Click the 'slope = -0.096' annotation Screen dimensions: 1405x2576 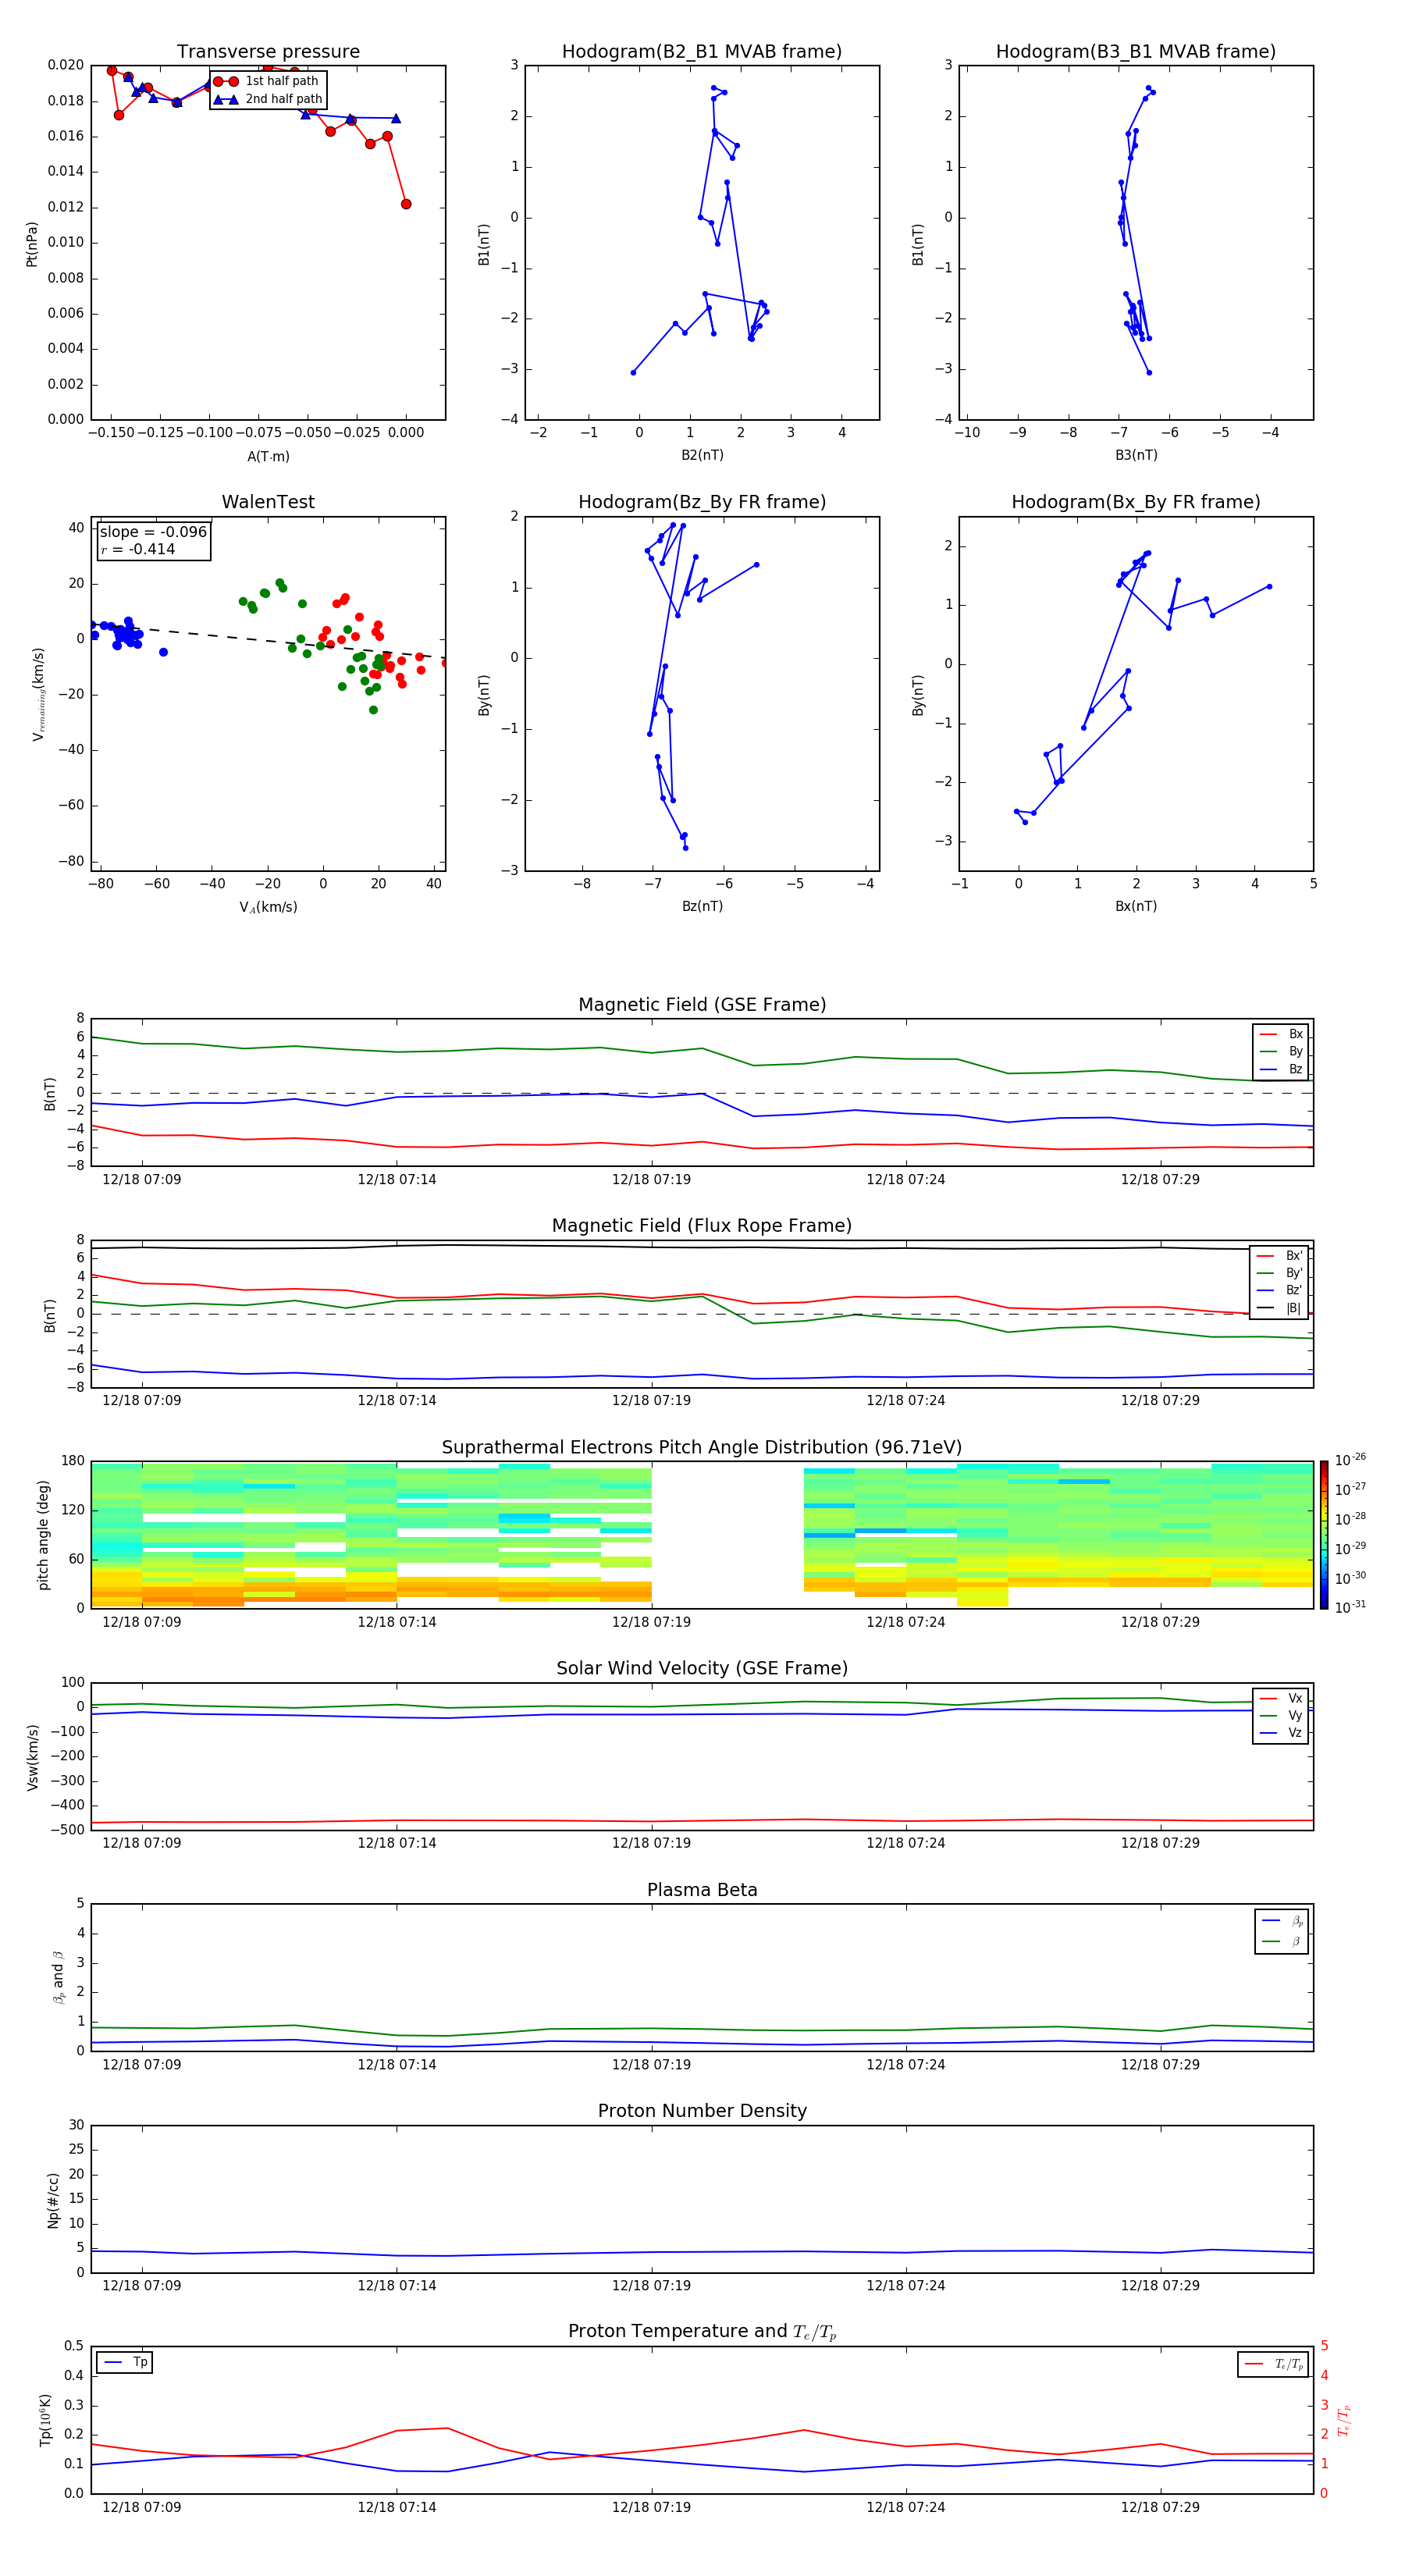tap(153, 532)
